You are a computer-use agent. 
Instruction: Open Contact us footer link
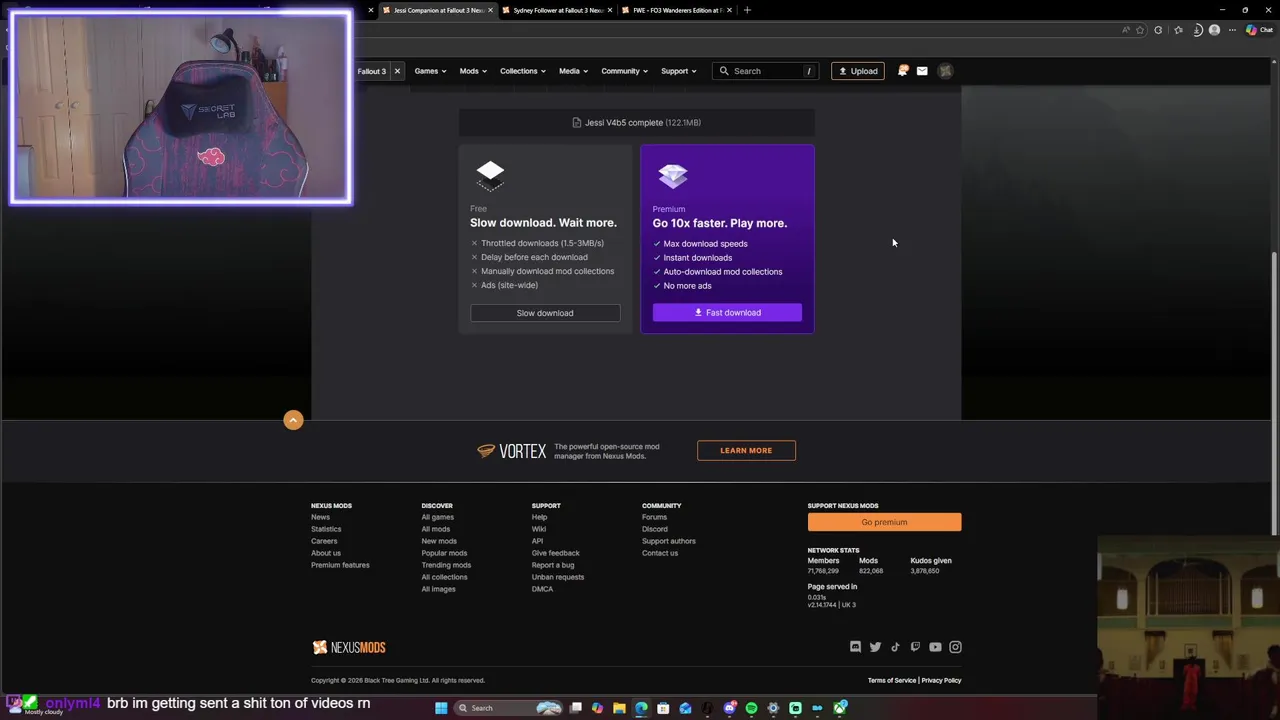660,553
